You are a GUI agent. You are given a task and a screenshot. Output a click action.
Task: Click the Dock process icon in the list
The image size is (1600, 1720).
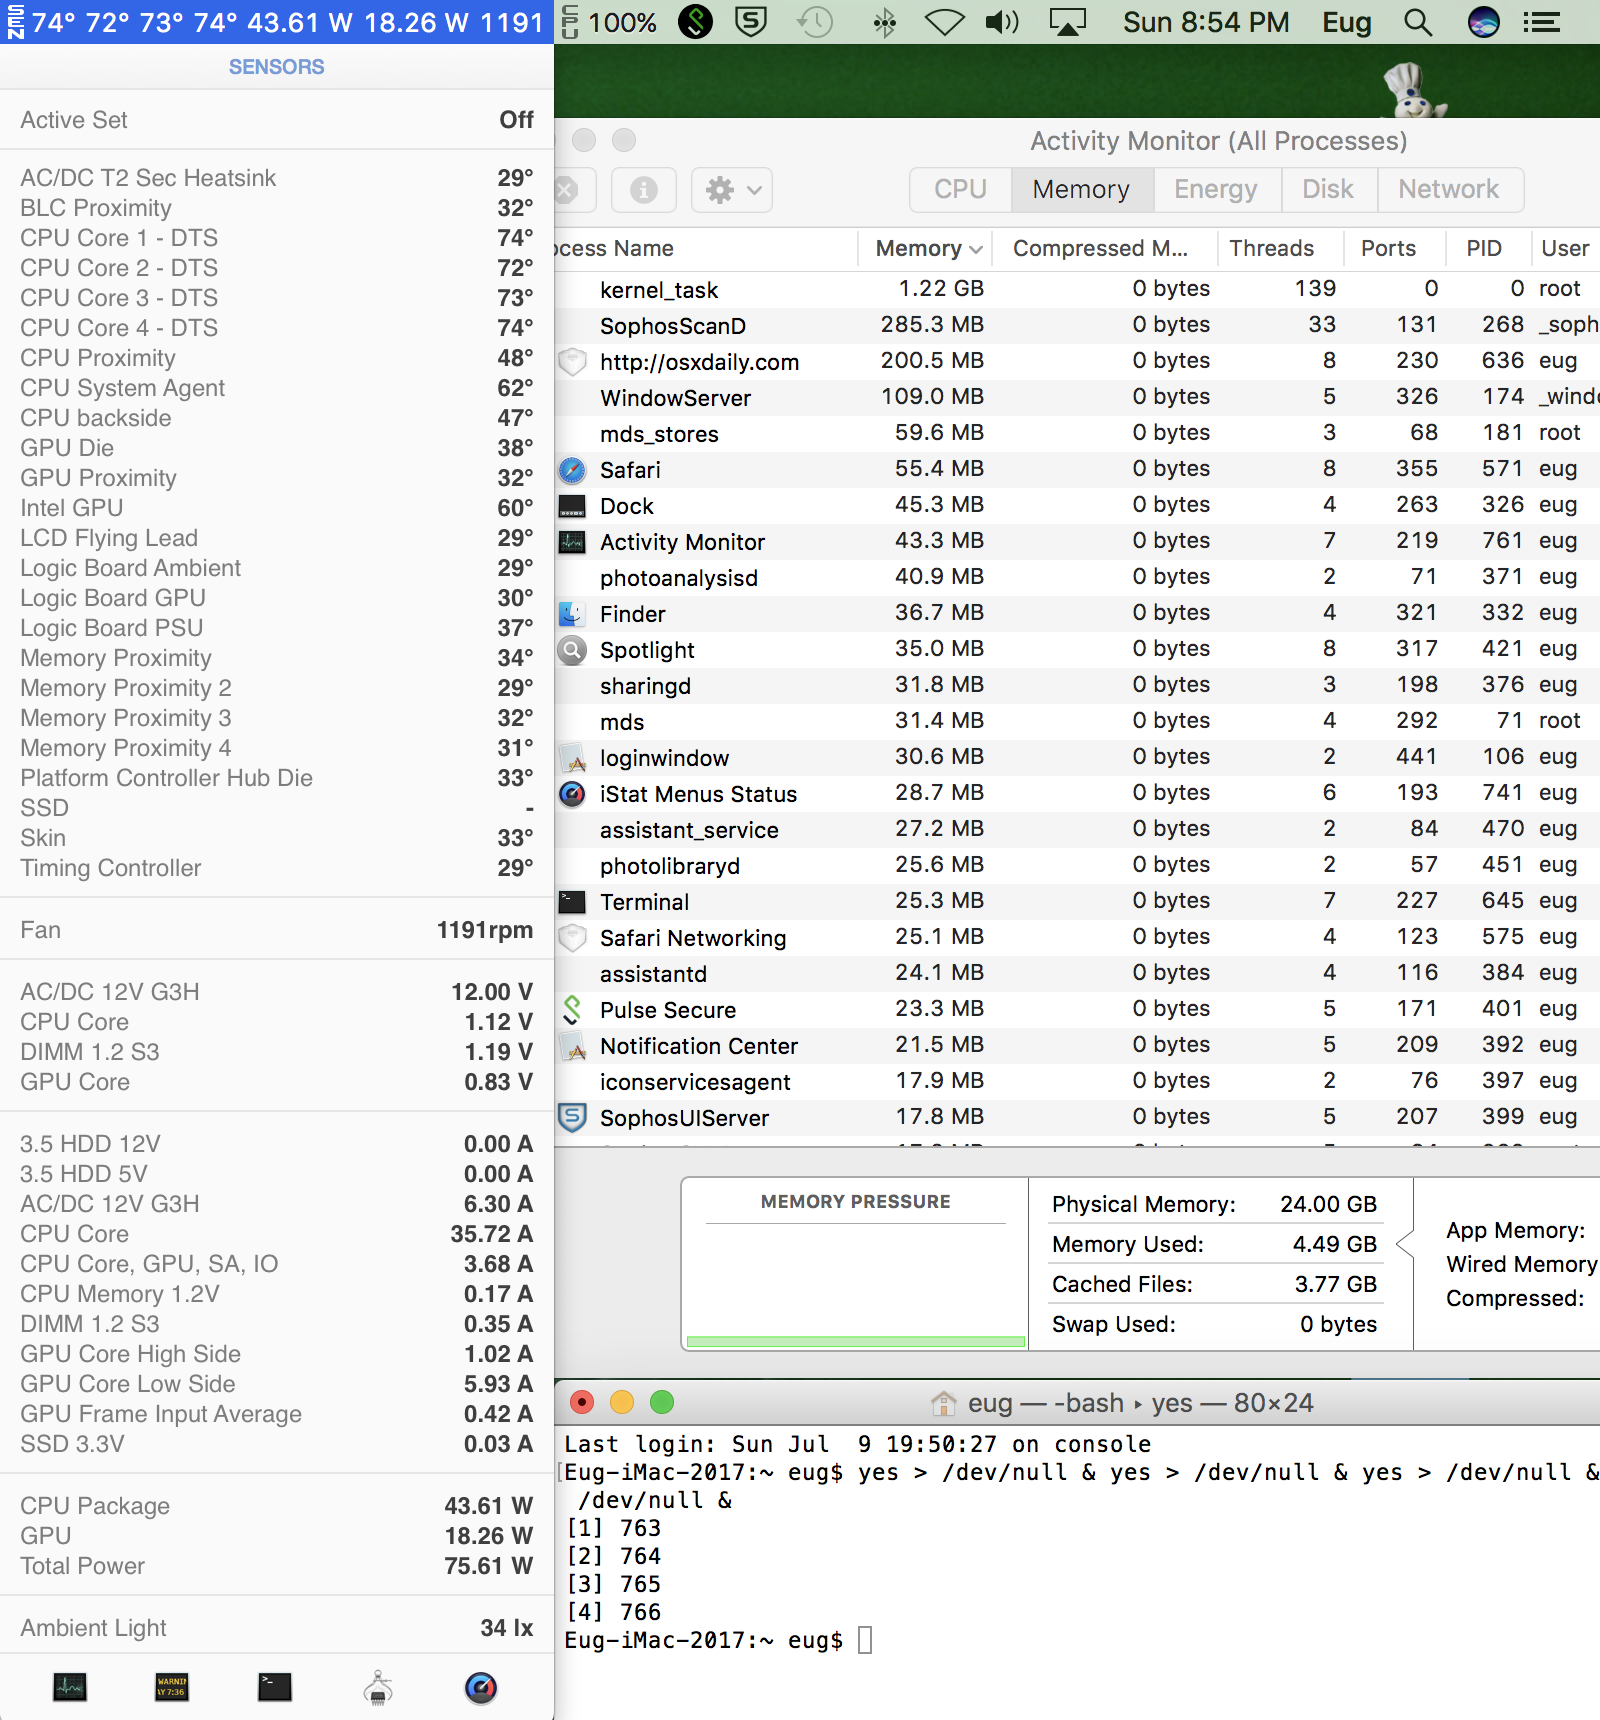coord(572,506)
